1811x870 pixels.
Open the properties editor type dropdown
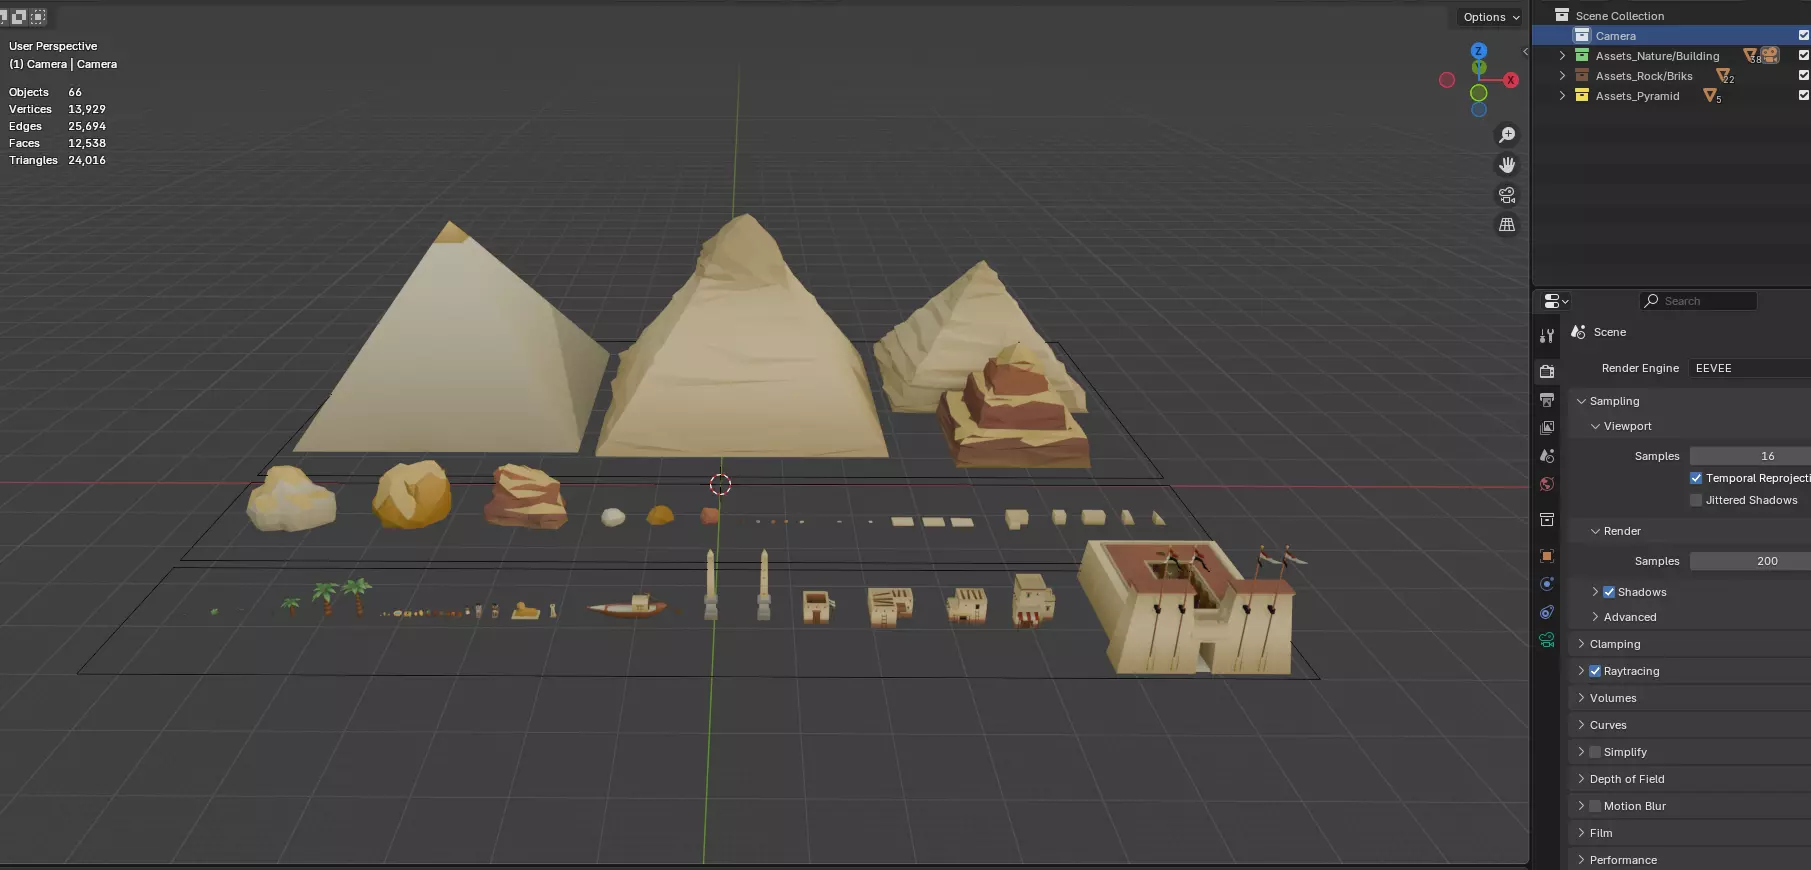tap(1556, 301)
